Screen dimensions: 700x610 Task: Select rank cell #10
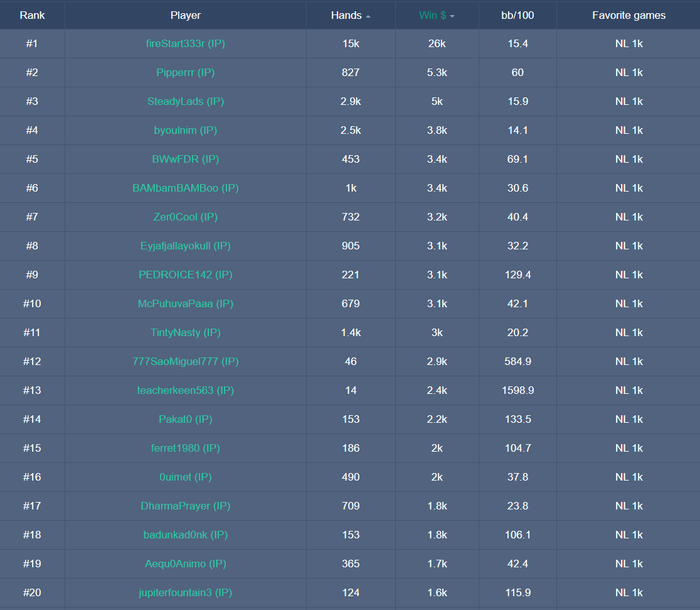click(32, 304)
